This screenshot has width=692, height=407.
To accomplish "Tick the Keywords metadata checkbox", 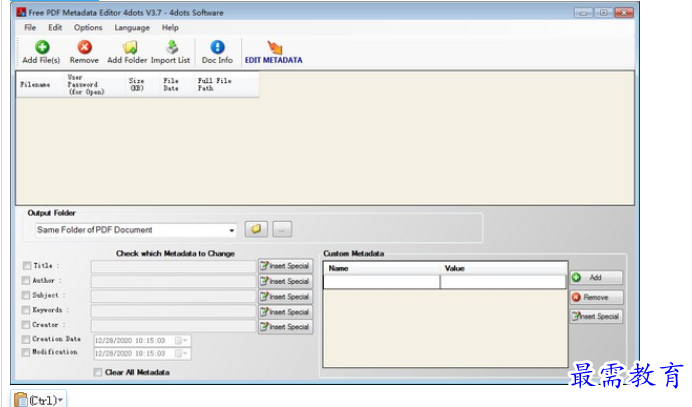I will [26, 310].
